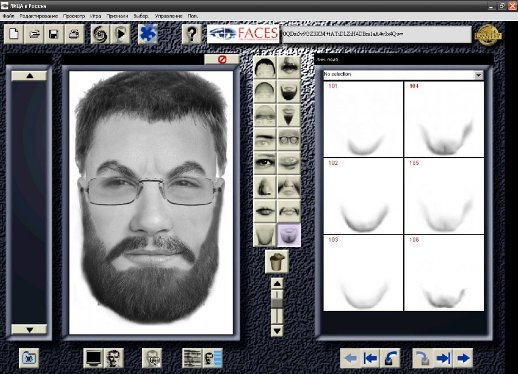The height and width of the screenshot is (374, 518).
Task: Save composite with floppy disk icon
Action: 54,34
